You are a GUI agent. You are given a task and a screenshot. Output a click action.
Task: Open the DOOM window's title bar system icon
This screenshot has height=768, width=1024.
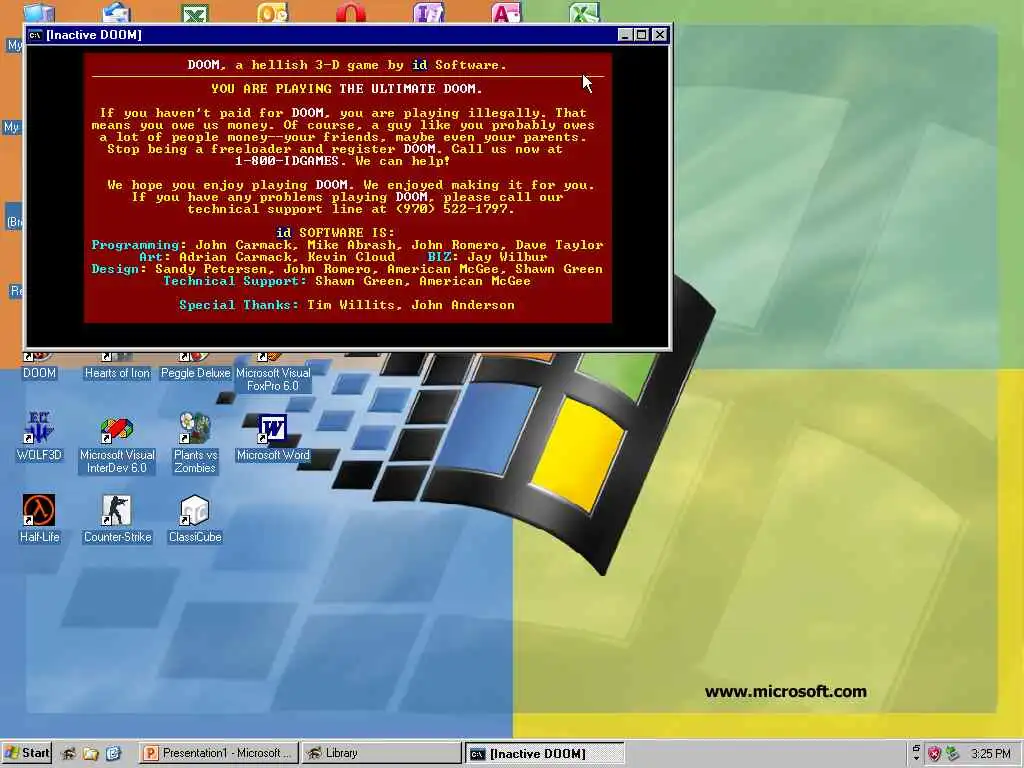(x=35, y=35)
